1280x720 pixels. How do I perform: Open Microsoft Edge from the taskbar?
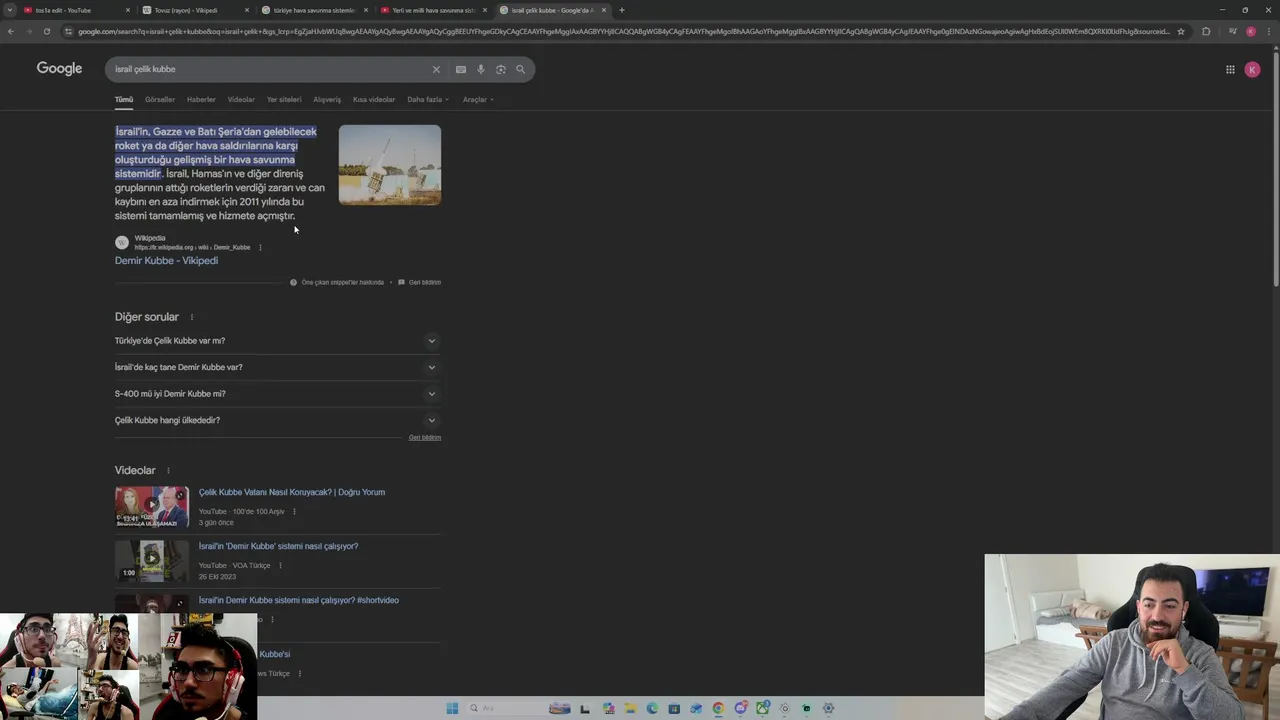pyautogui.click(x=652, y=708)
